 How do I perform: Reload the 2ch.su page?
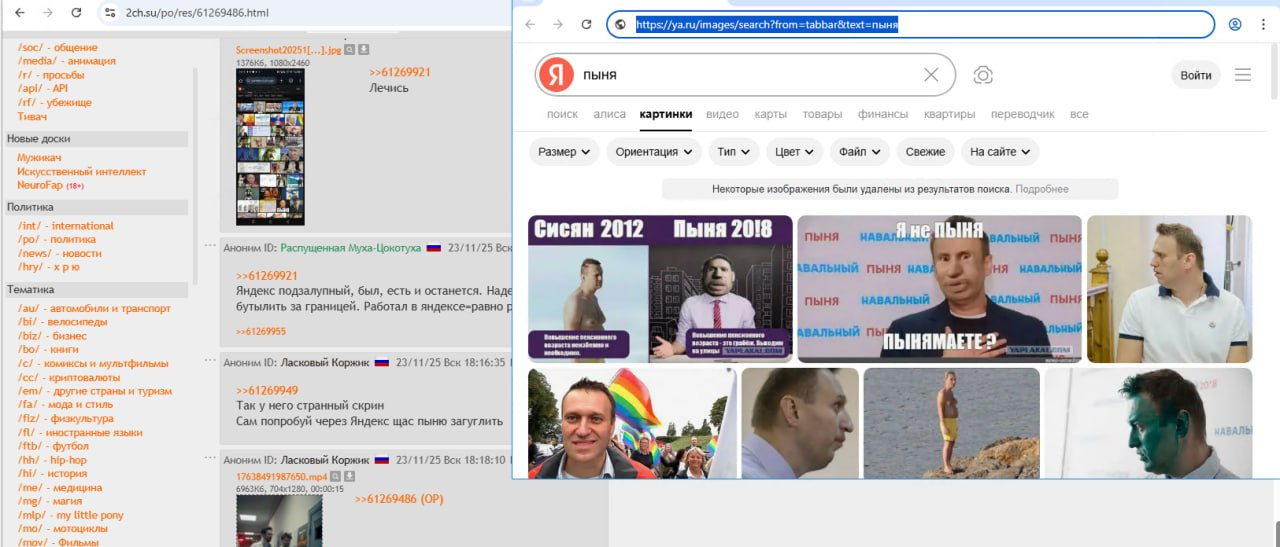pyautogui.click(x=77, y=13)
